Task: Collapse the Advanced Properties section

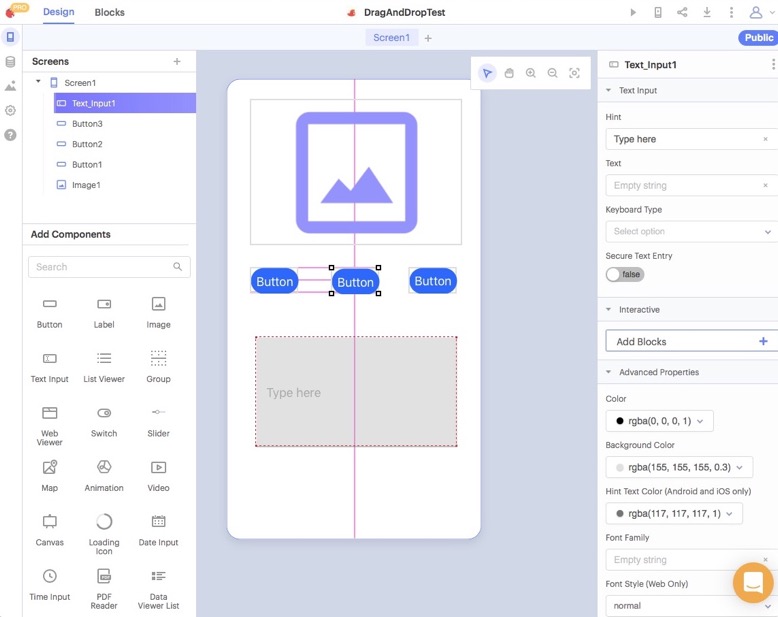Action: [x=609, y=372]
